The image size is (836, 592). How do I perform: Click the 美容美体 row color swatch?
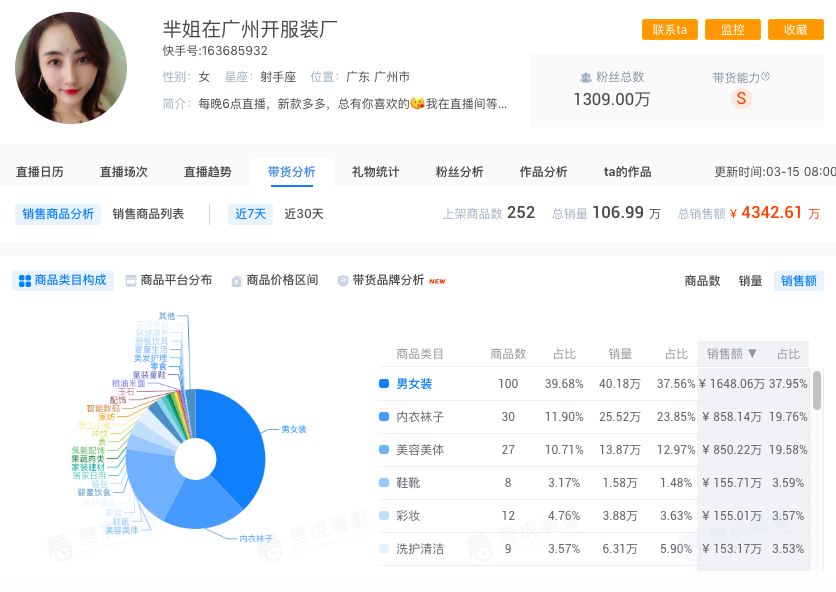[x=384, y=450]
